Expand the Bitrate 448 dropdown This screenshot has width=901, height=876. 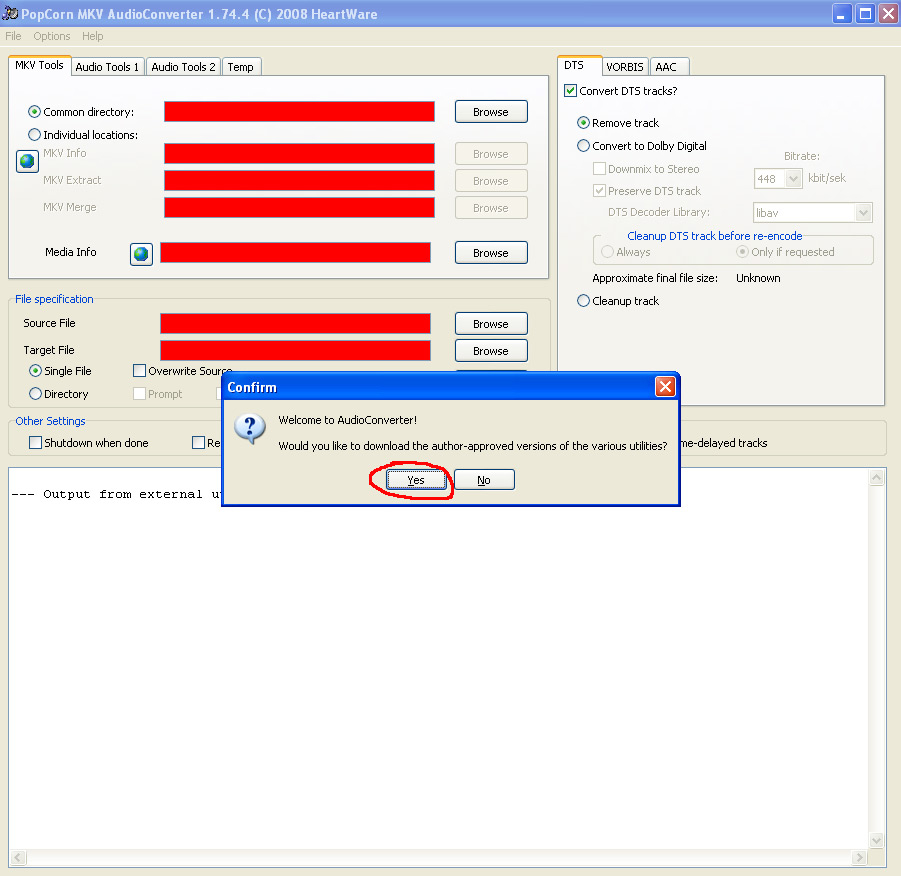[x=794, y=179]
